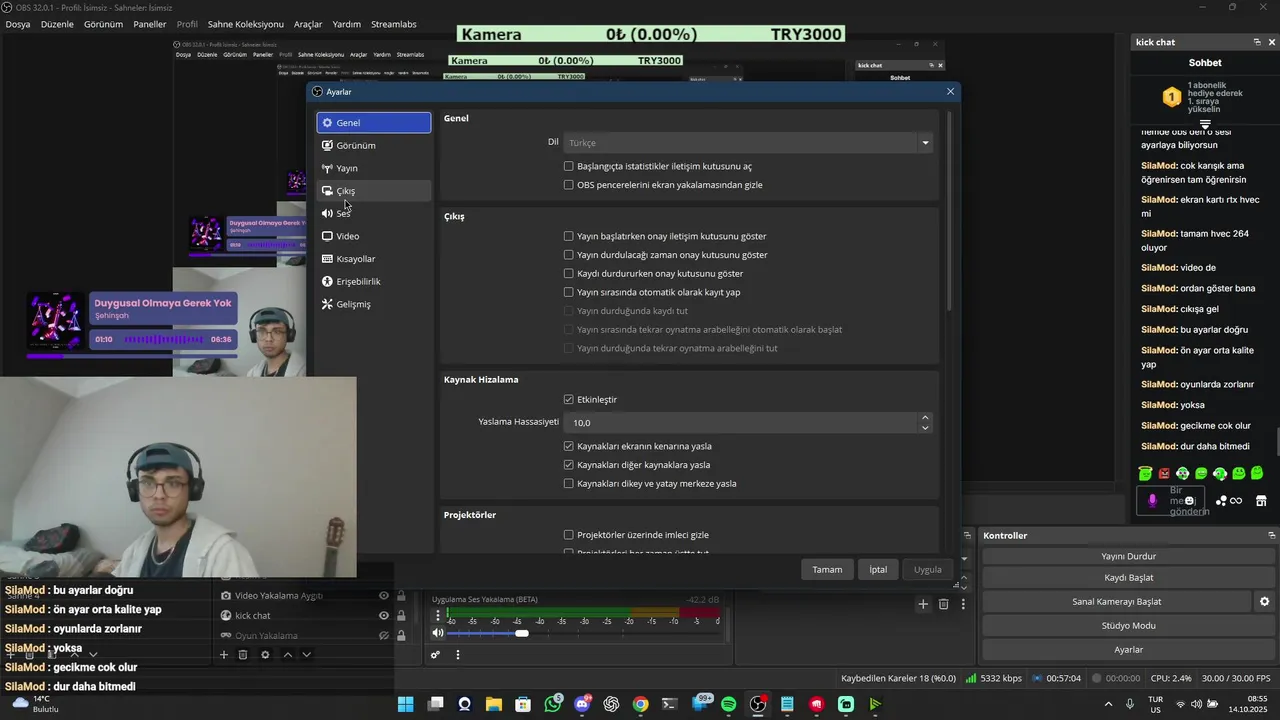This screenshot has height=720, width=1280.
Task: Cancel settings with İptal button
Action: click(878, 569)
